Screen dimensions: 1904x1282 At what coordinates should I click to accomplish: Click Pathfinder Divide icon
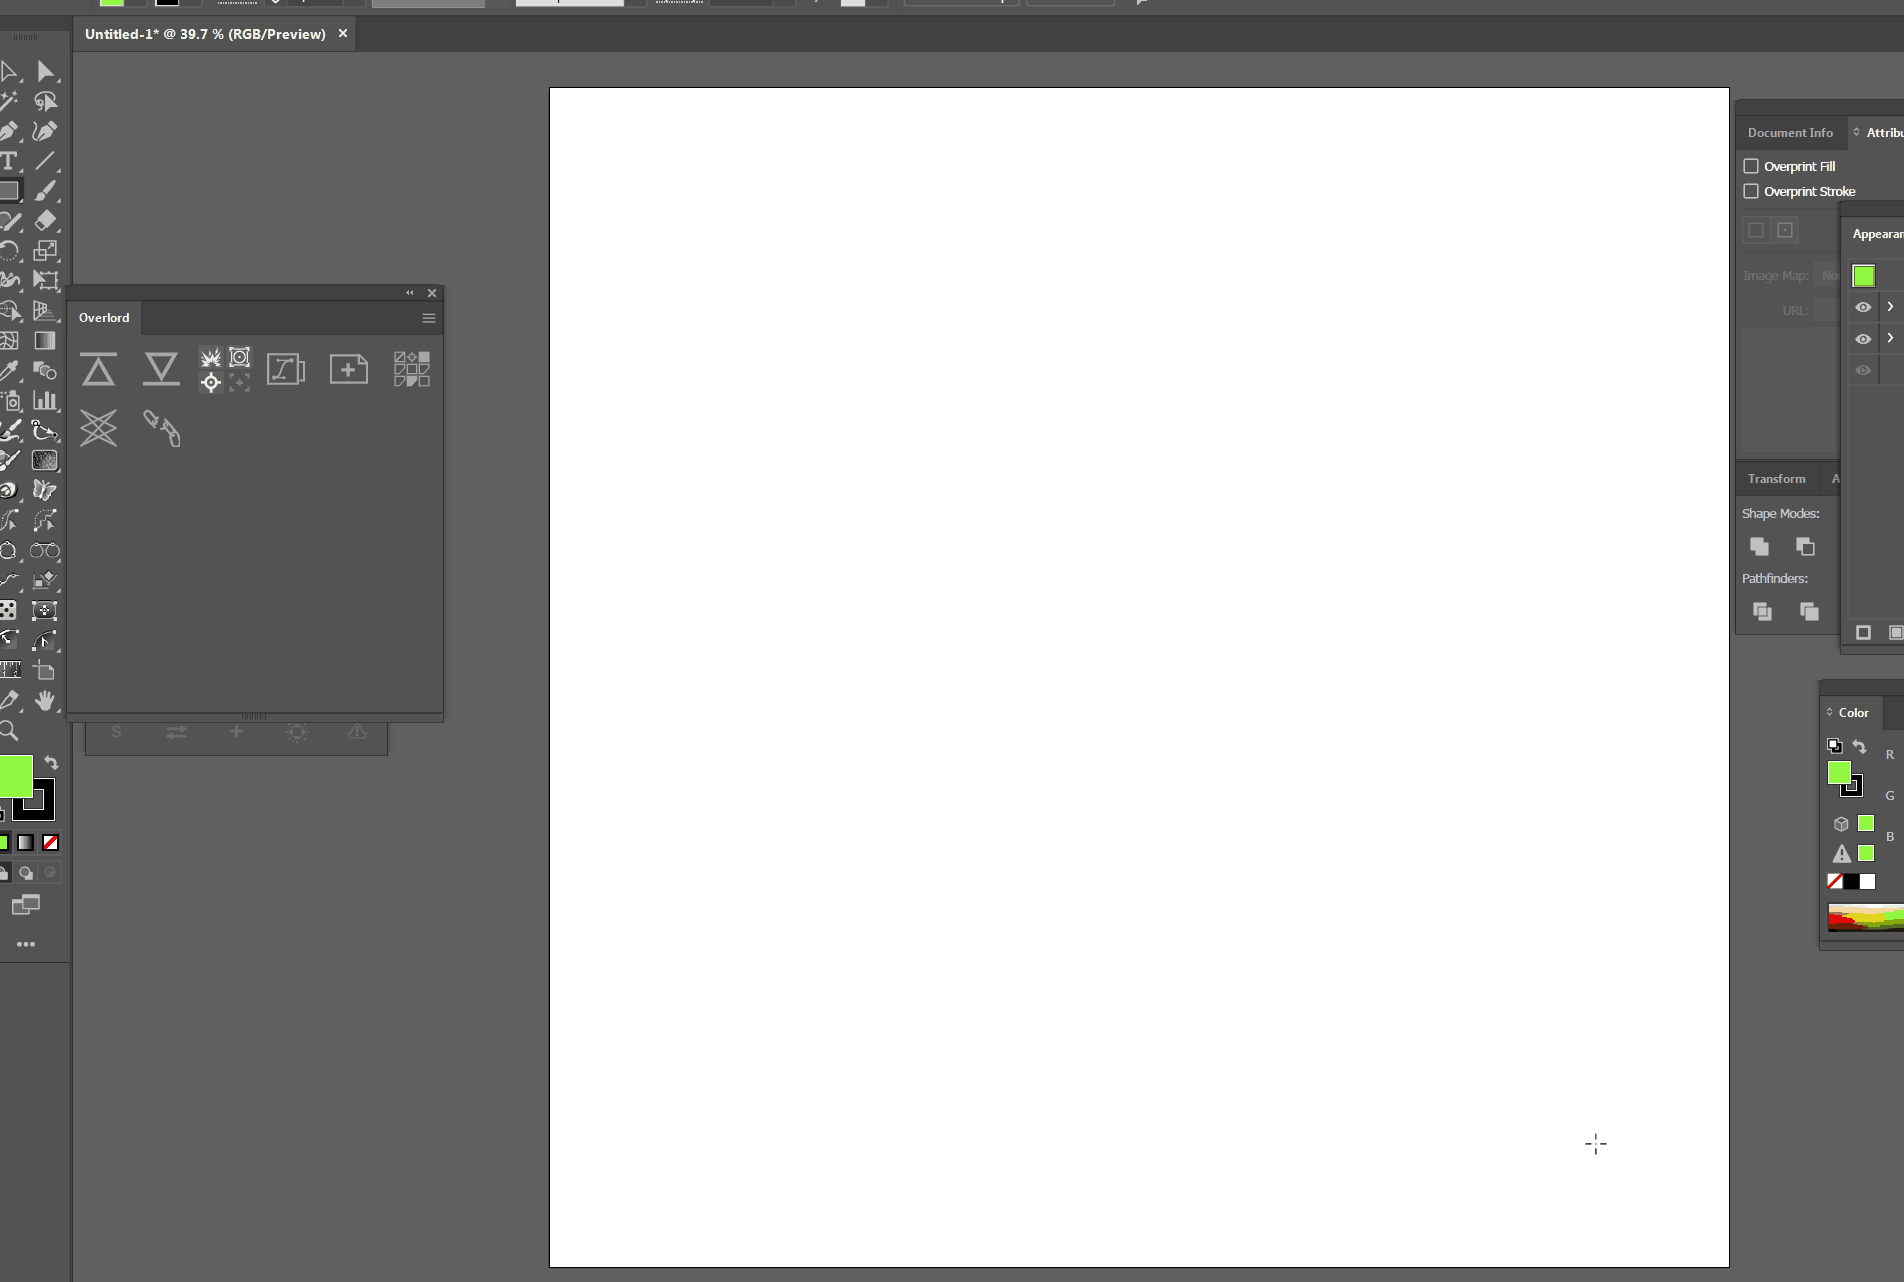tap(1762, 611)
